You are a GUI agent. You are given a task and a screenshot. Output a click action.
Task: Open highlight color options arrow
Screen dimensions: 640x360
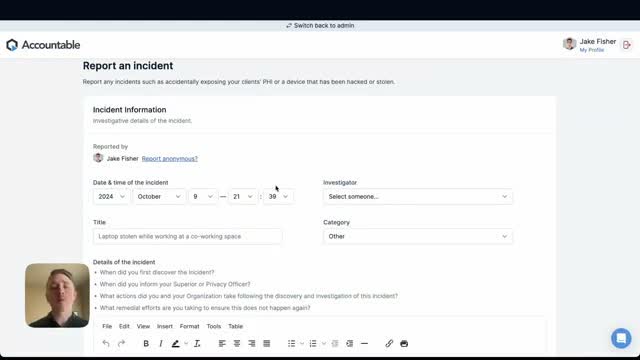click(186, 344)
